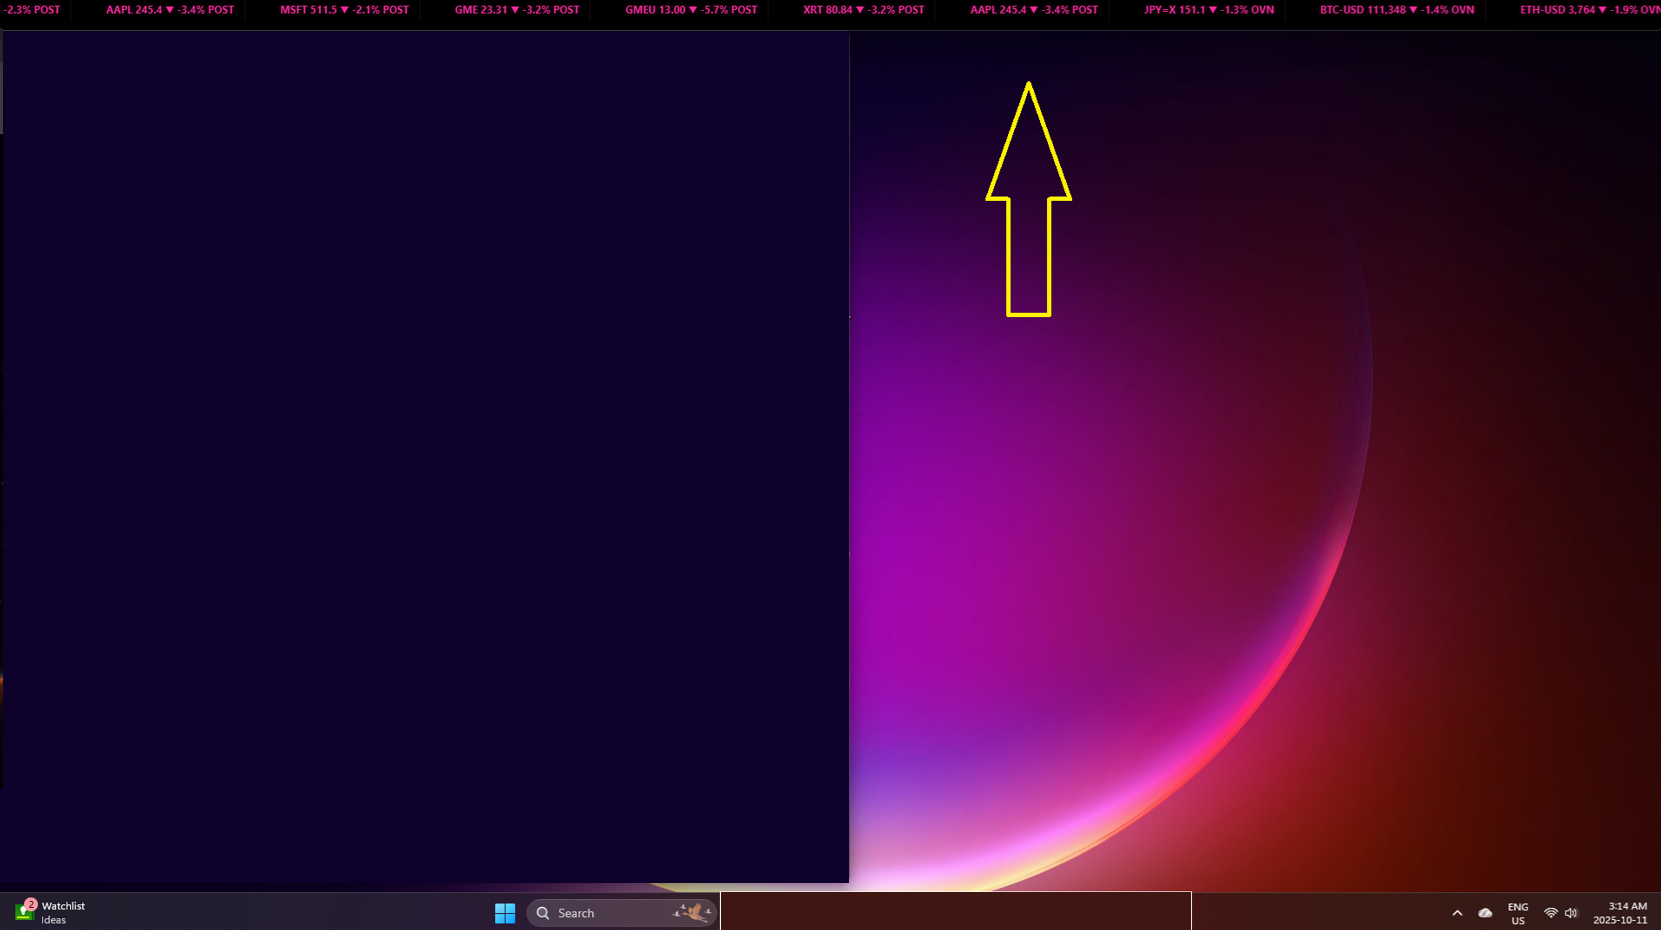The image size is (1661, 930).
Task: Mute audio via the speaker tray icon
Action: click(x=1572, y=913)
